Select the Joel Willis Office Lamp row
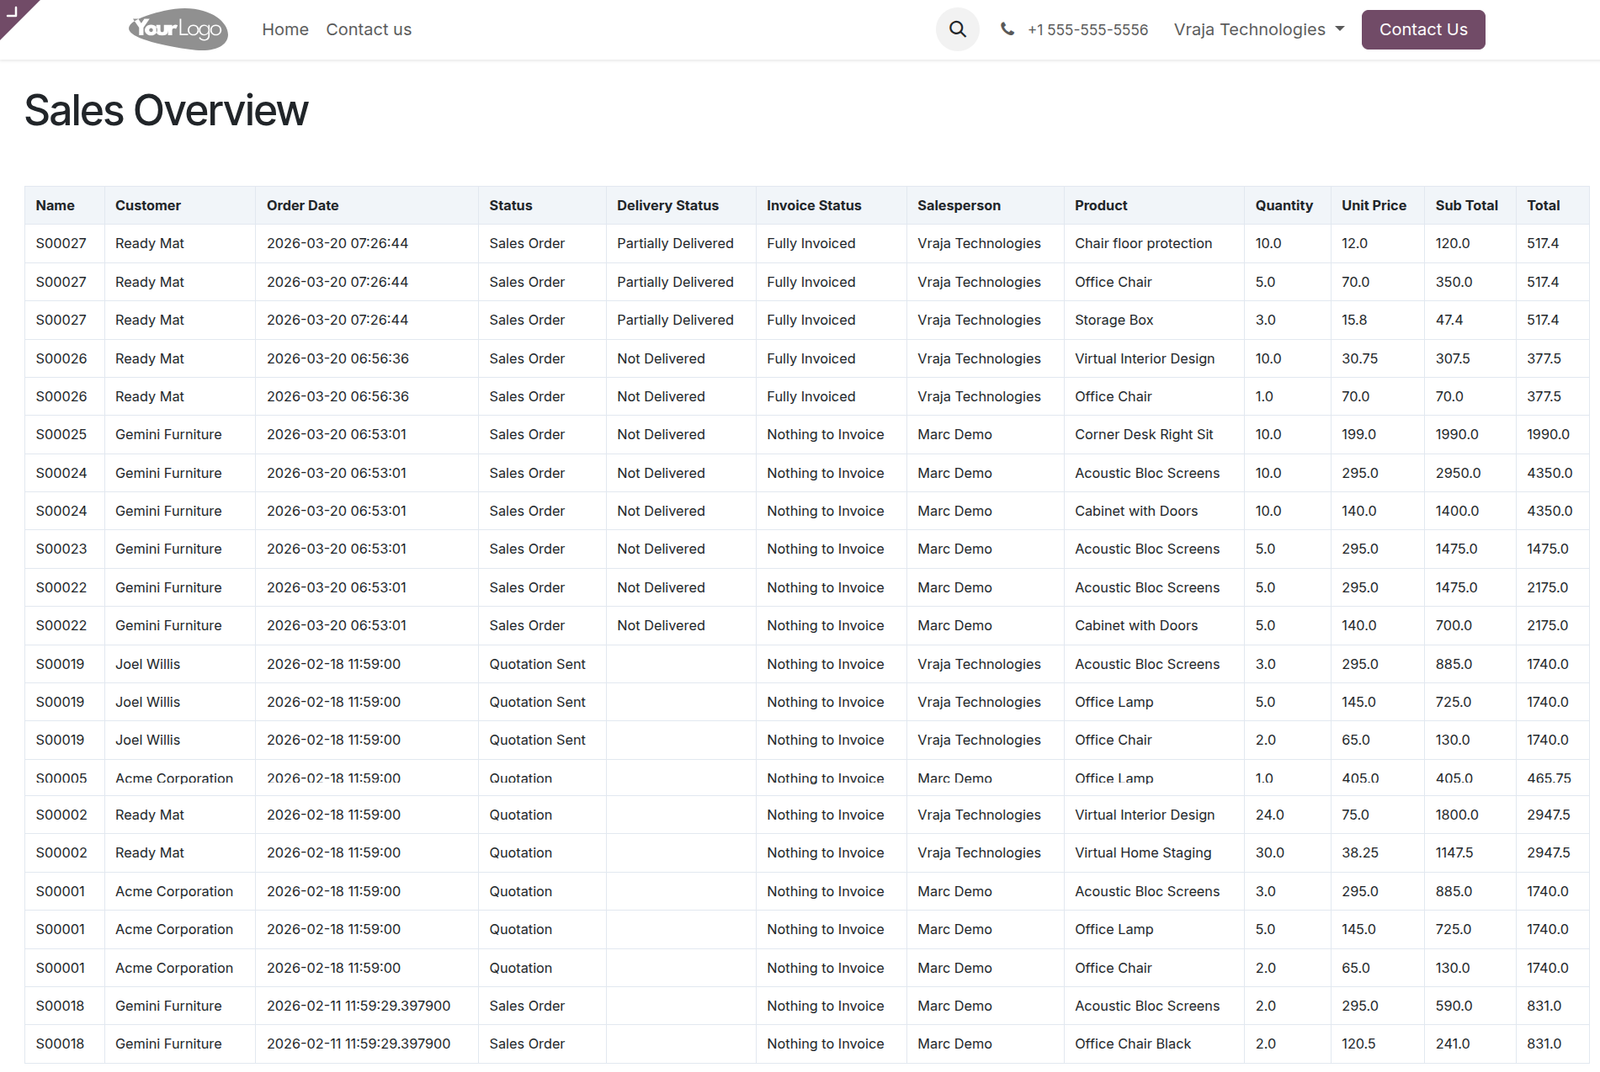 [x=806, y=702]
